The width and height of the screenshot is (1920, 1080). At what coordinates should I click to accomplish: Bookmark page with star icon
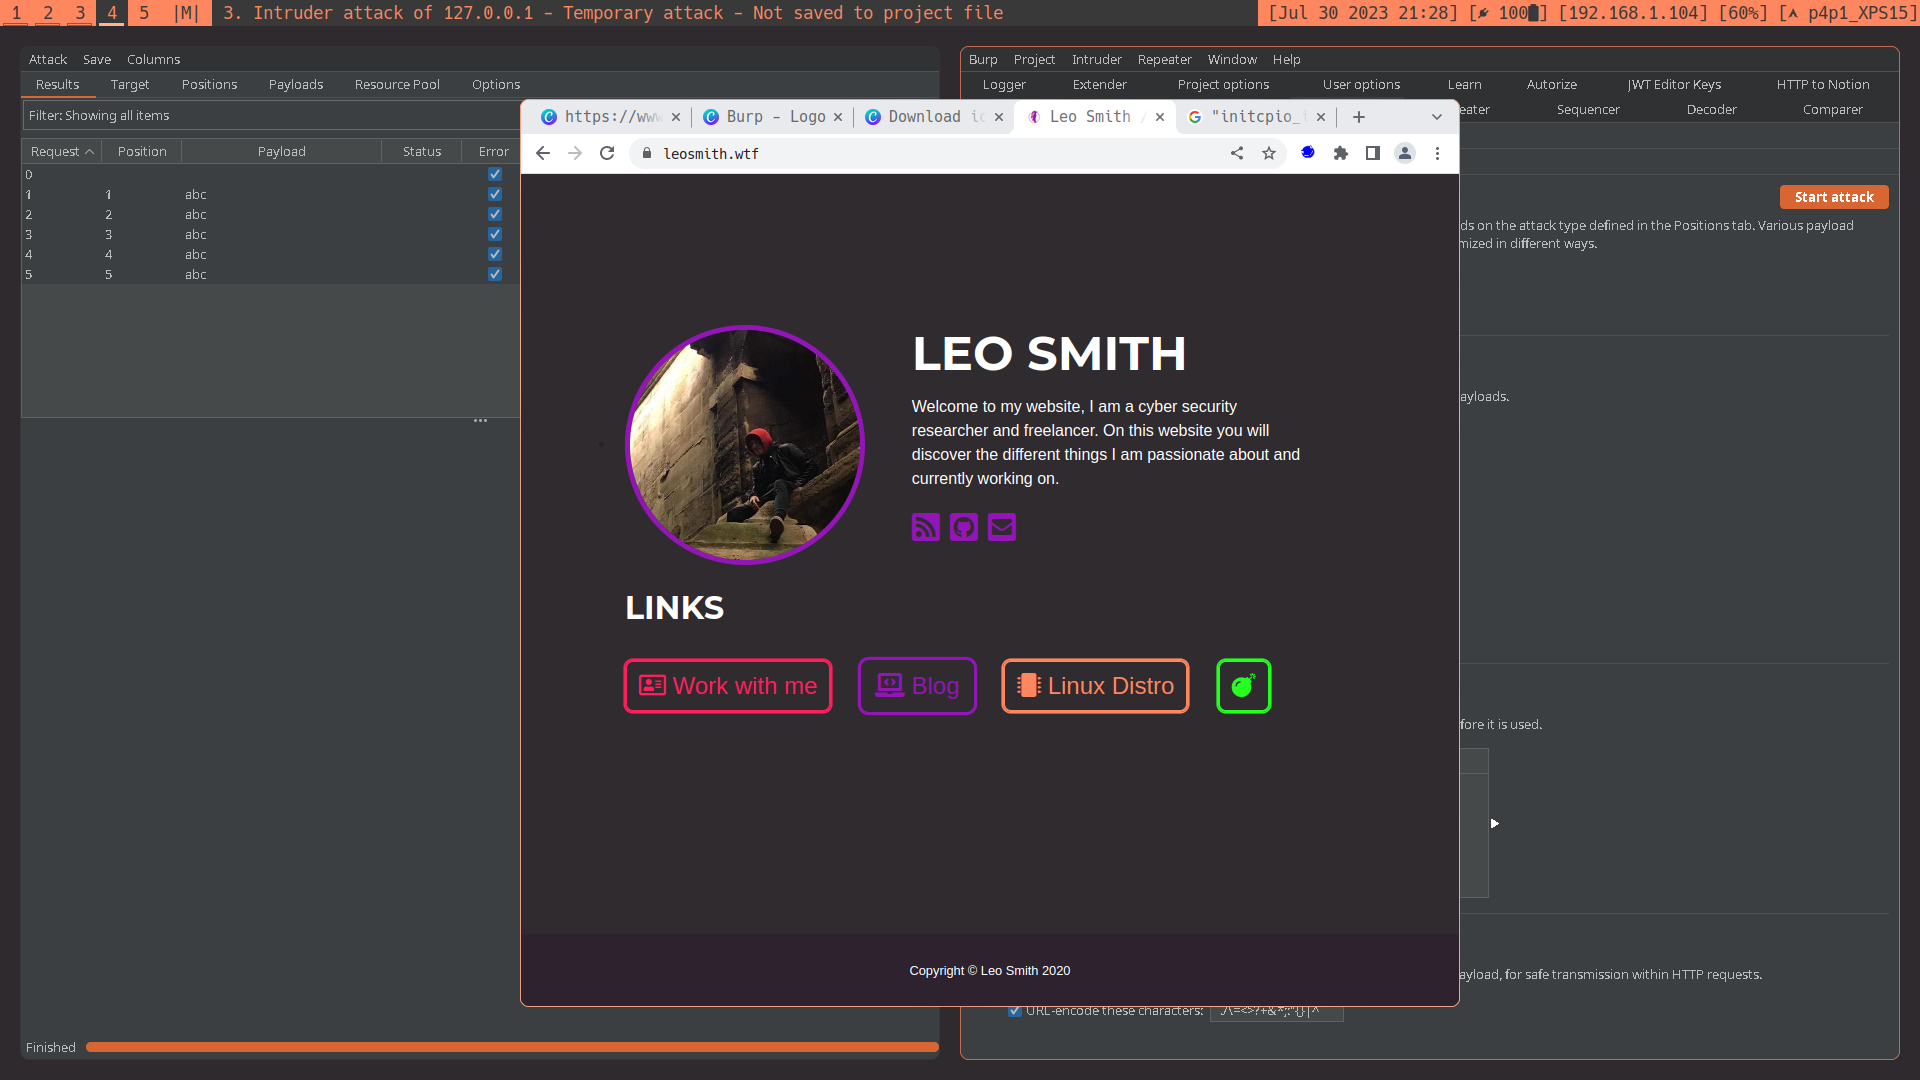(x=1269, y=153)
